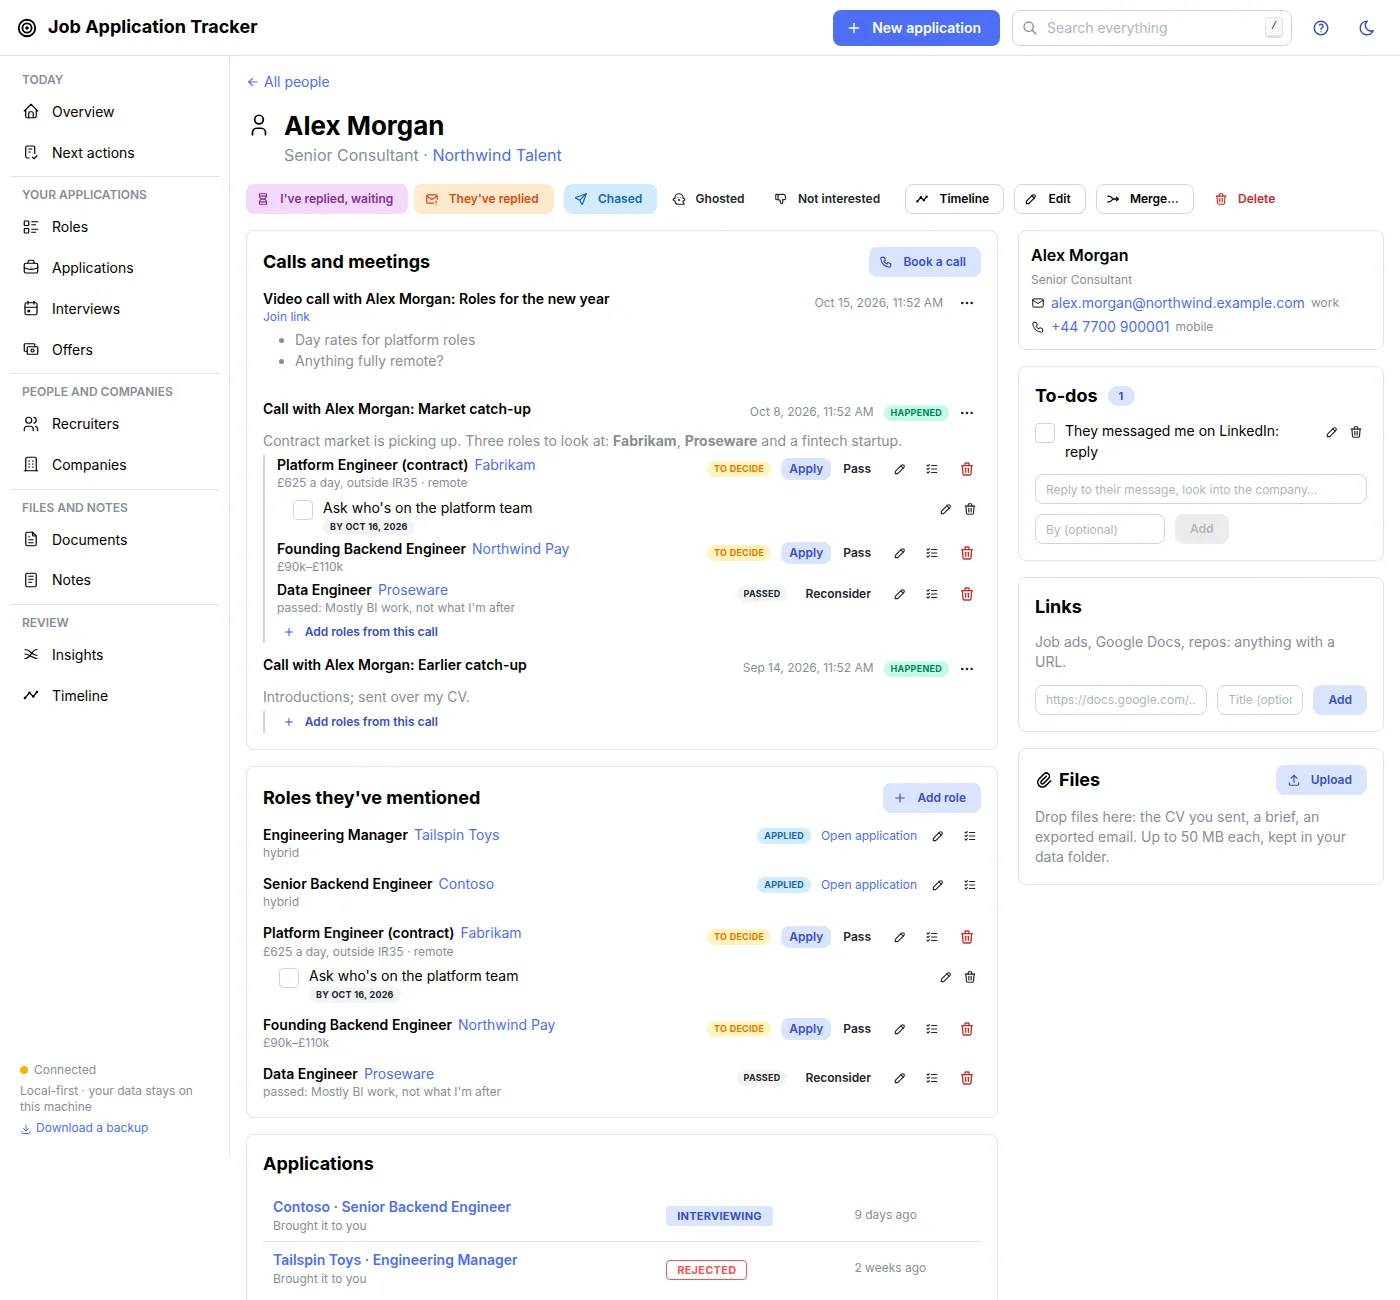
Task: Mark contact status as Chased
Action: pyautogui.click(x=610, y=199)
